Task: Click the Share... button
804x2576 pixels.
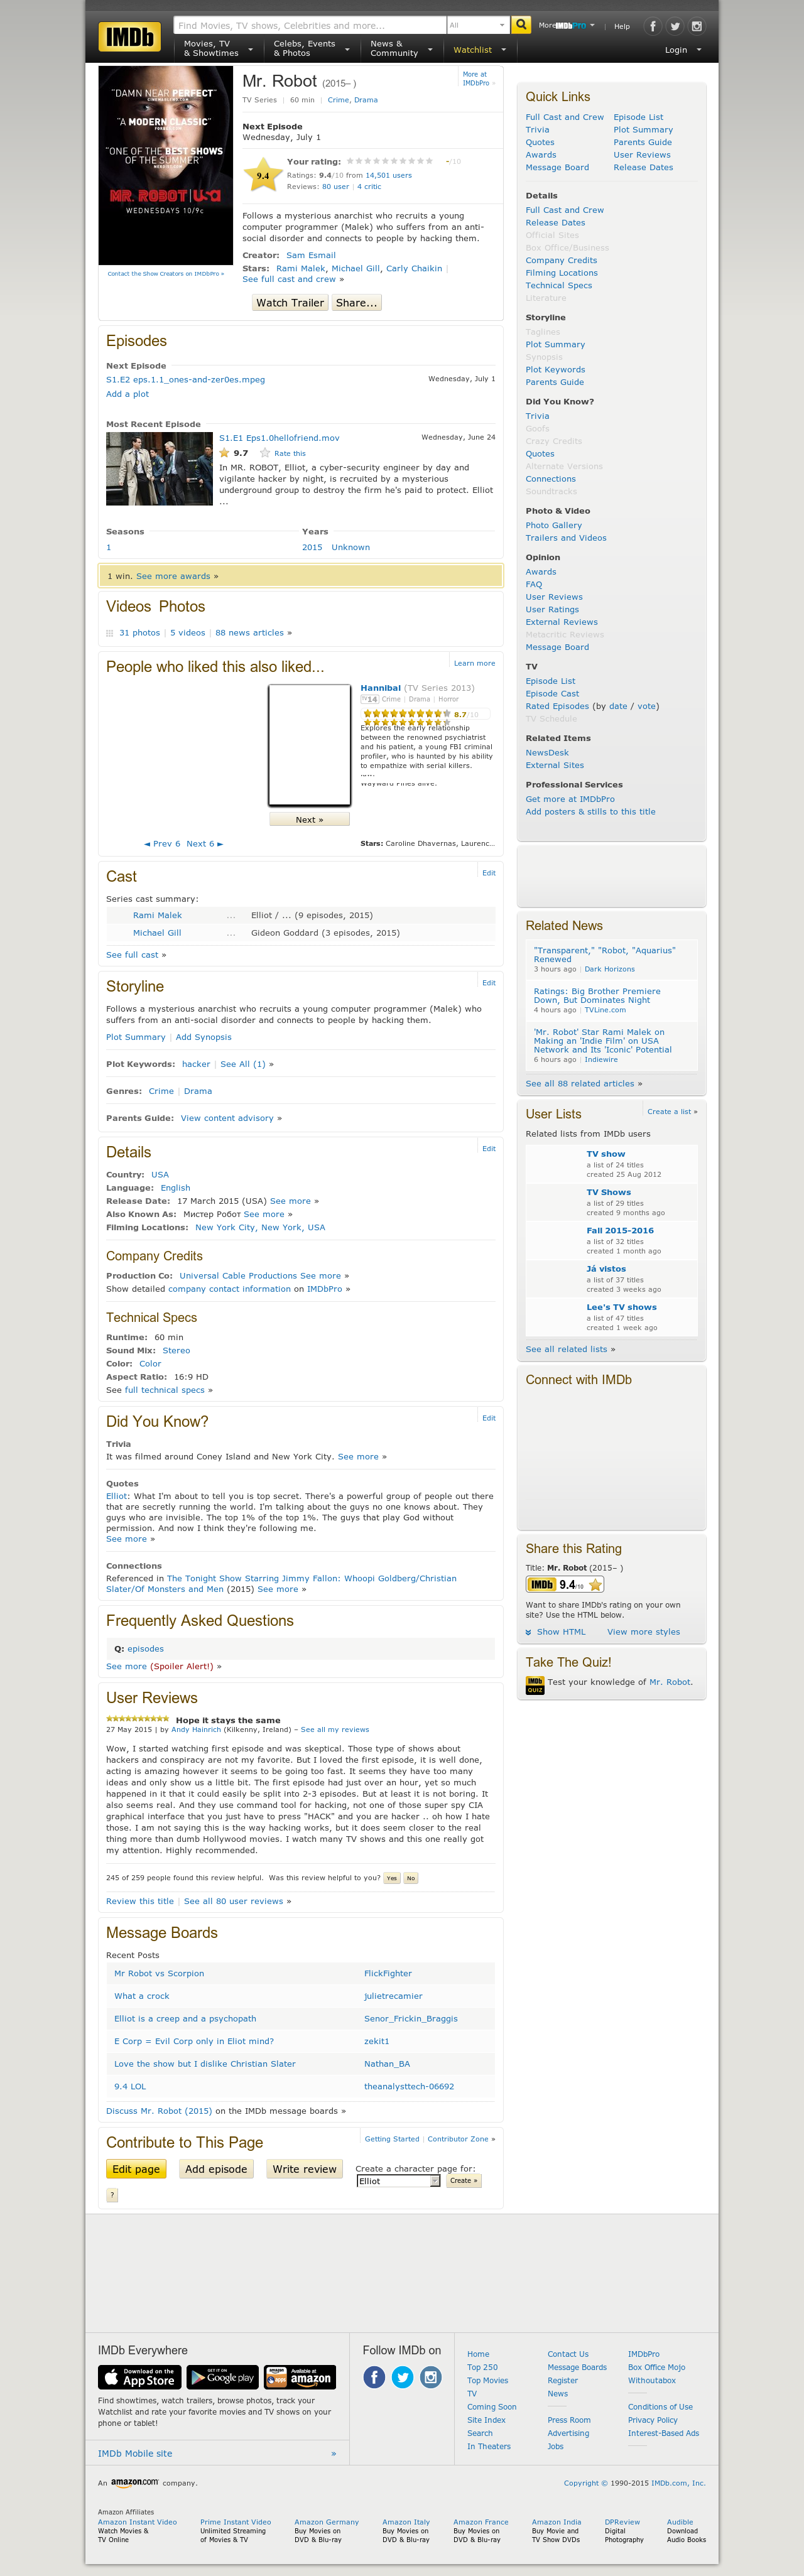Action: coord(357,303)
